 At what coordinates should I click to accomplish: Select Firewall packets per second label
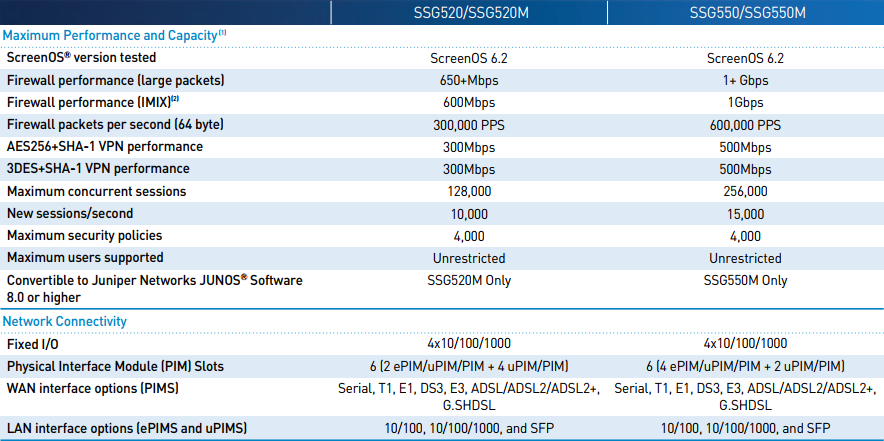(115, 125)
